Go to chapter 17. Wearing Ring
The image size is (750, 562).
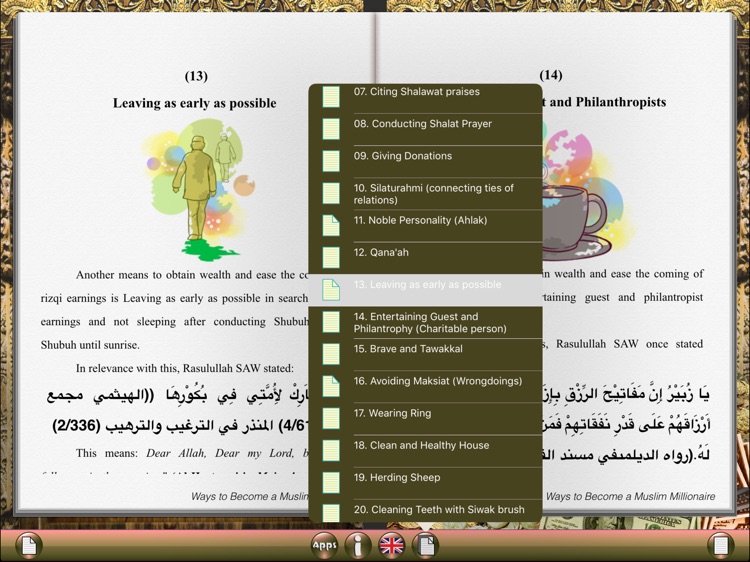pyautogui.click(x=425, y=419)
